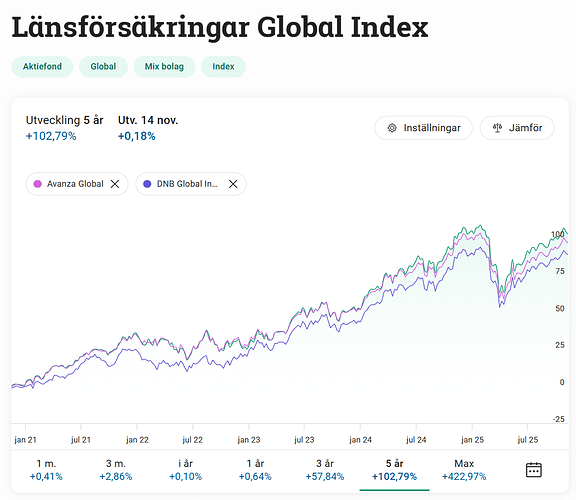Select the 1 m. period tab
Image resolution: width=576 pixels, height=500 pixels.
(46, 470)
